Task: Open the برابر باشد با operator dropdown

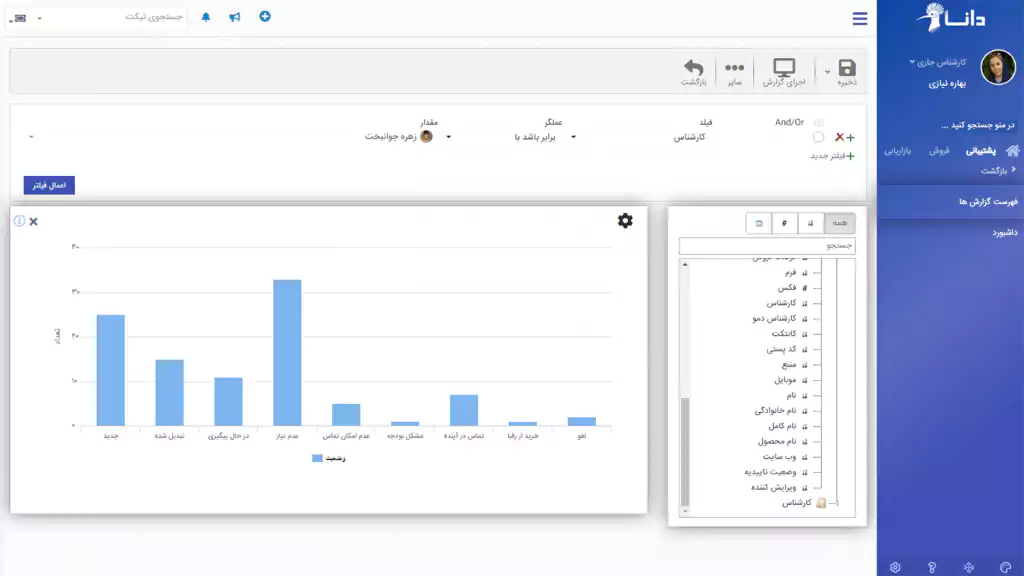Action: [545, 138]
